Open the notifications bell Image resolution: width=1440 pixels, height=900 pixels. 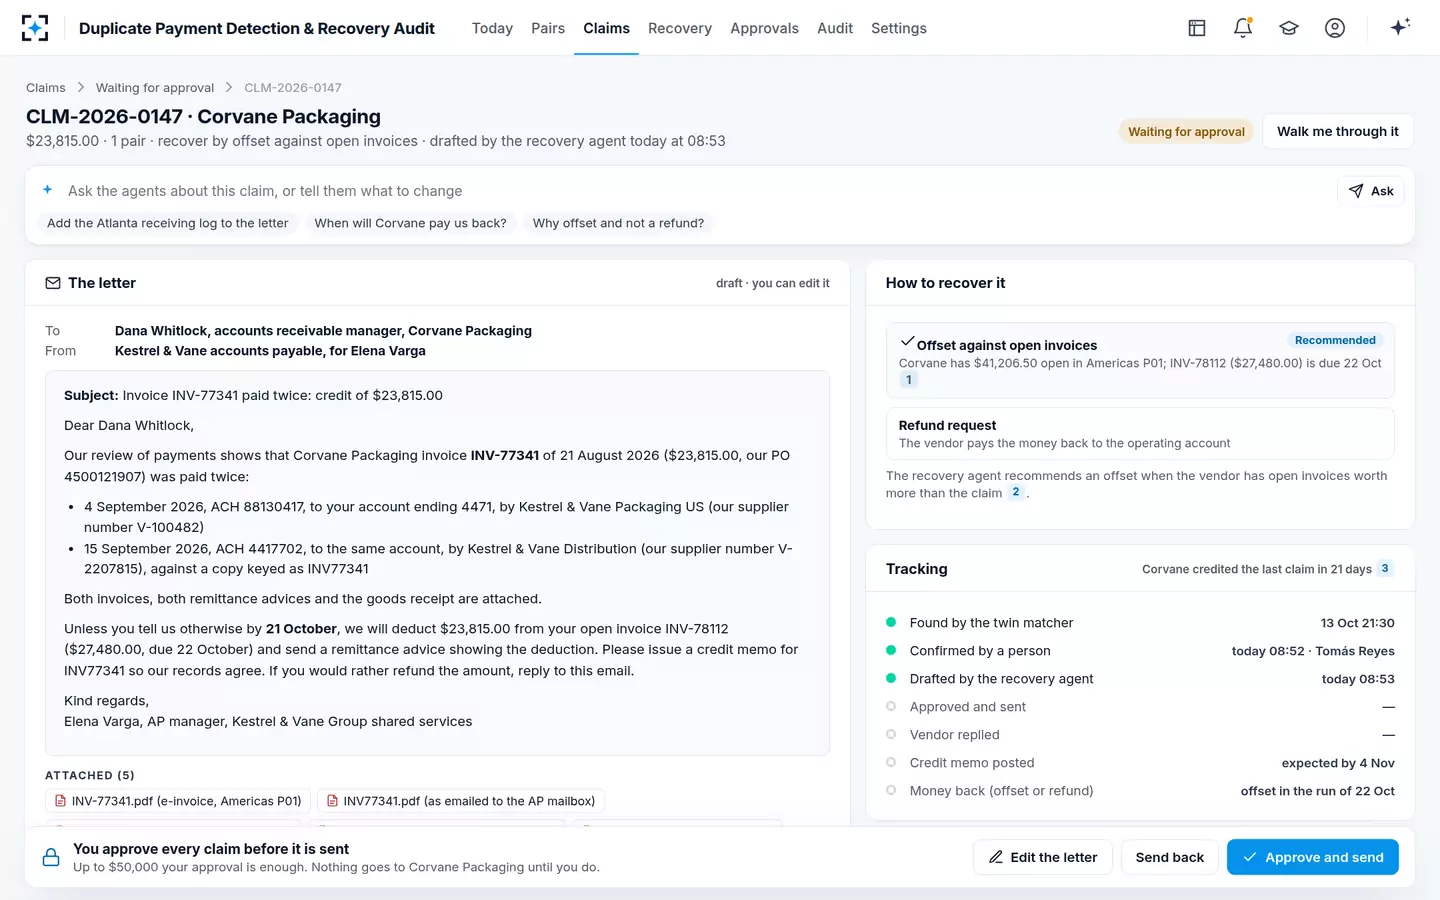pos(1243,28)
